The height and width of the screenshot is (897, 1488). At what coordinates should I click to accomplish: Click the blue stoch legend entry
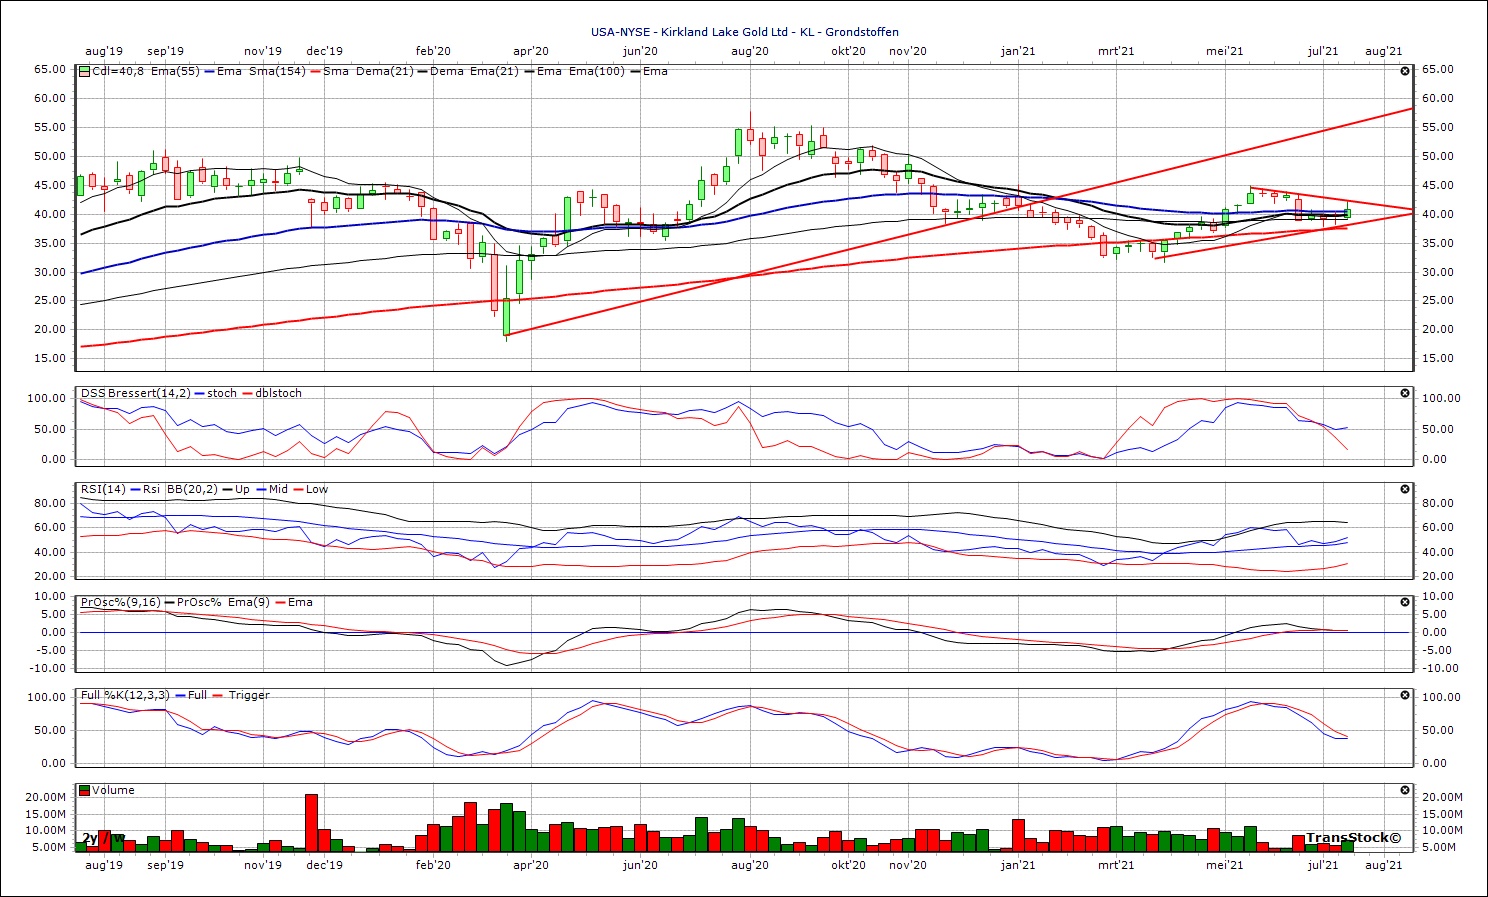[x=216, y=393]
